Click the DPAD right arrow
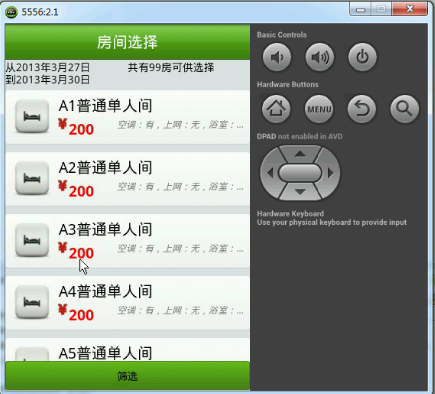 click(x=330, y=173)
